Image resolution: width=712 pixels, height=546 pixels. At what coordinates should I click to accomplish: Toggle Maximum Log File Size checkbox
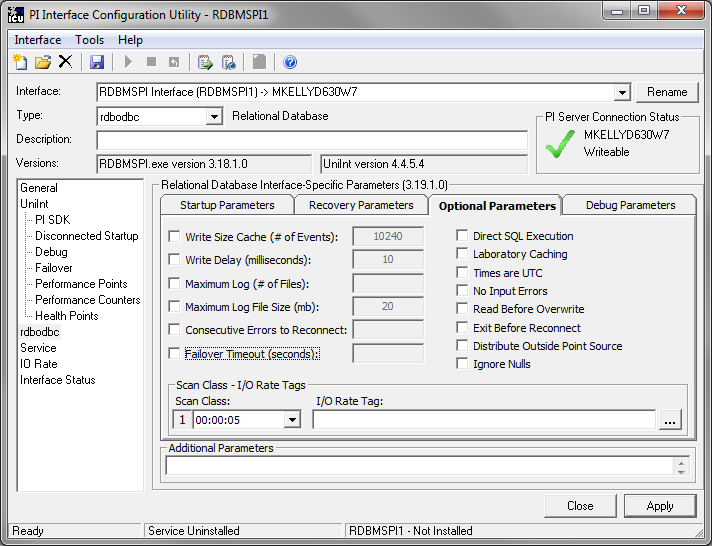coord(174,307)
